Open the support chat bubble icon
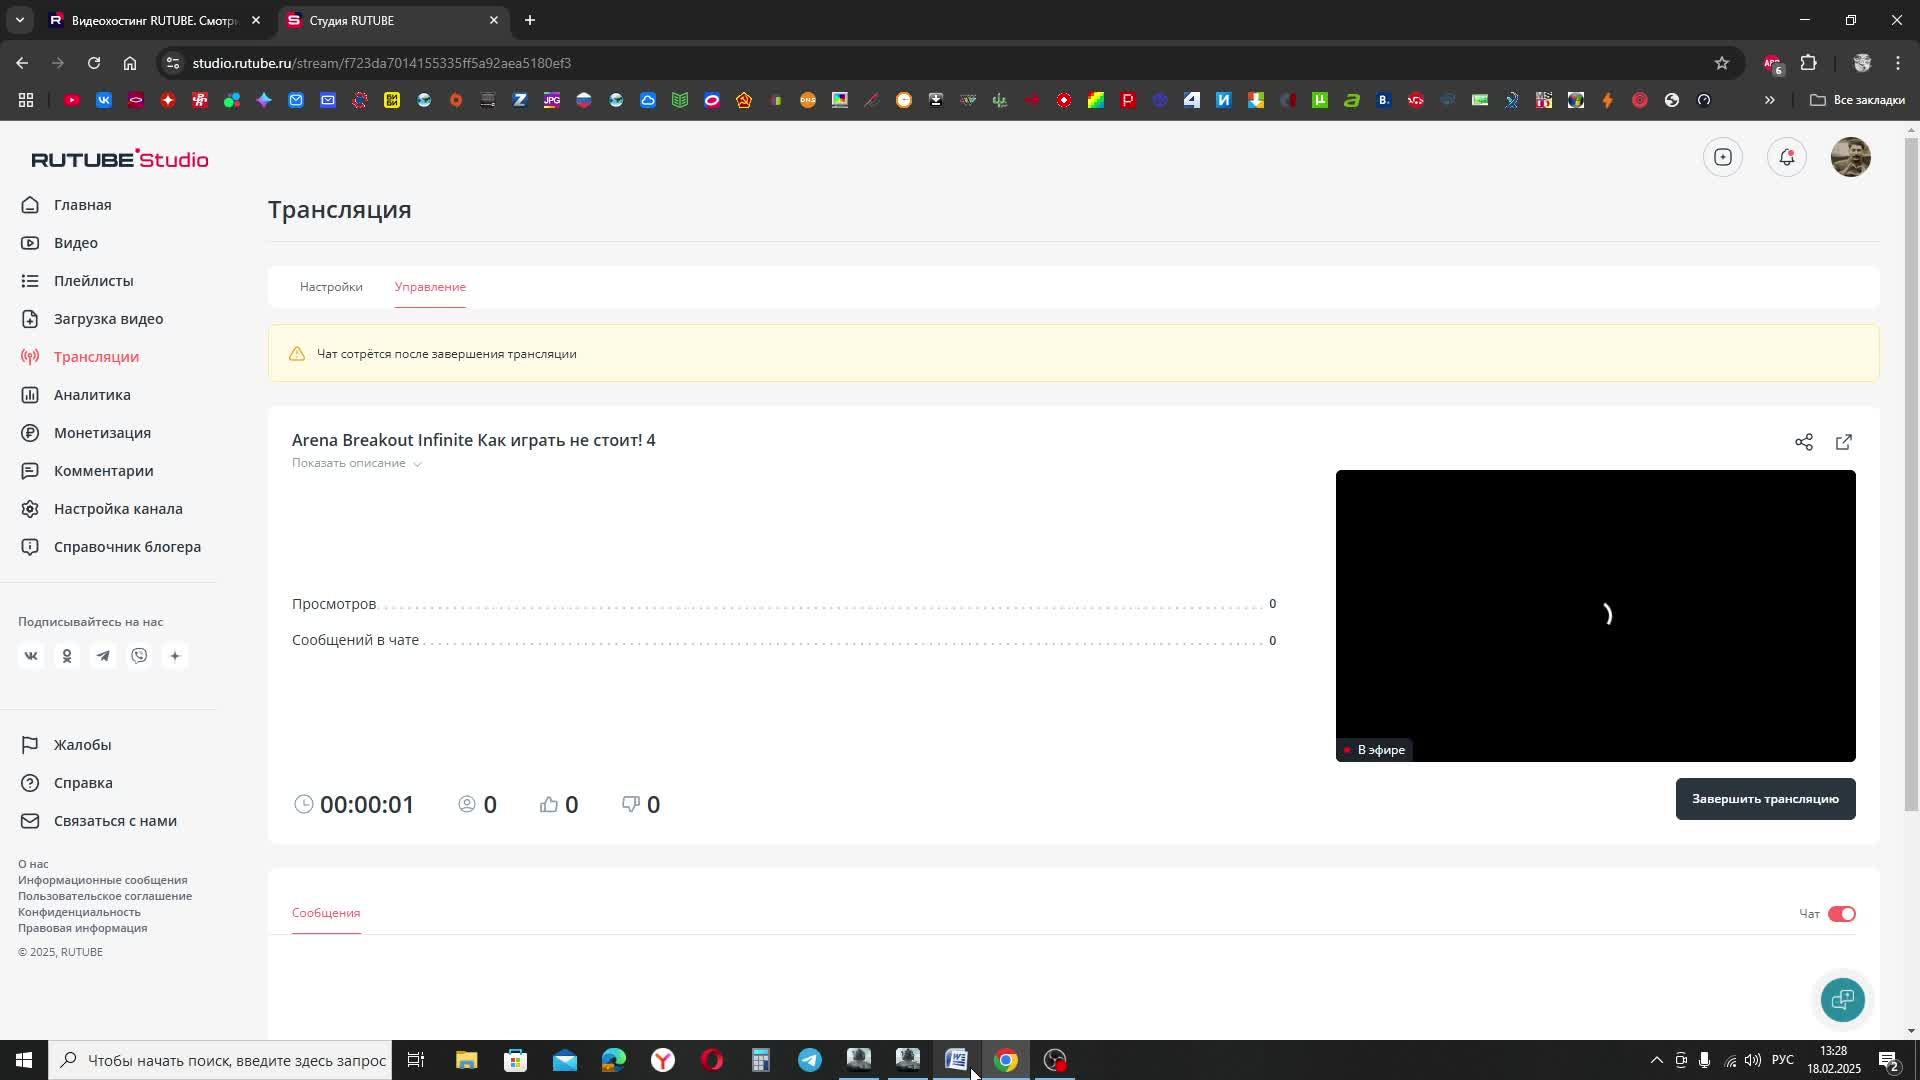This screenshot has width=1920, height=1080. pyautogui.click(x=1842, y=999)
